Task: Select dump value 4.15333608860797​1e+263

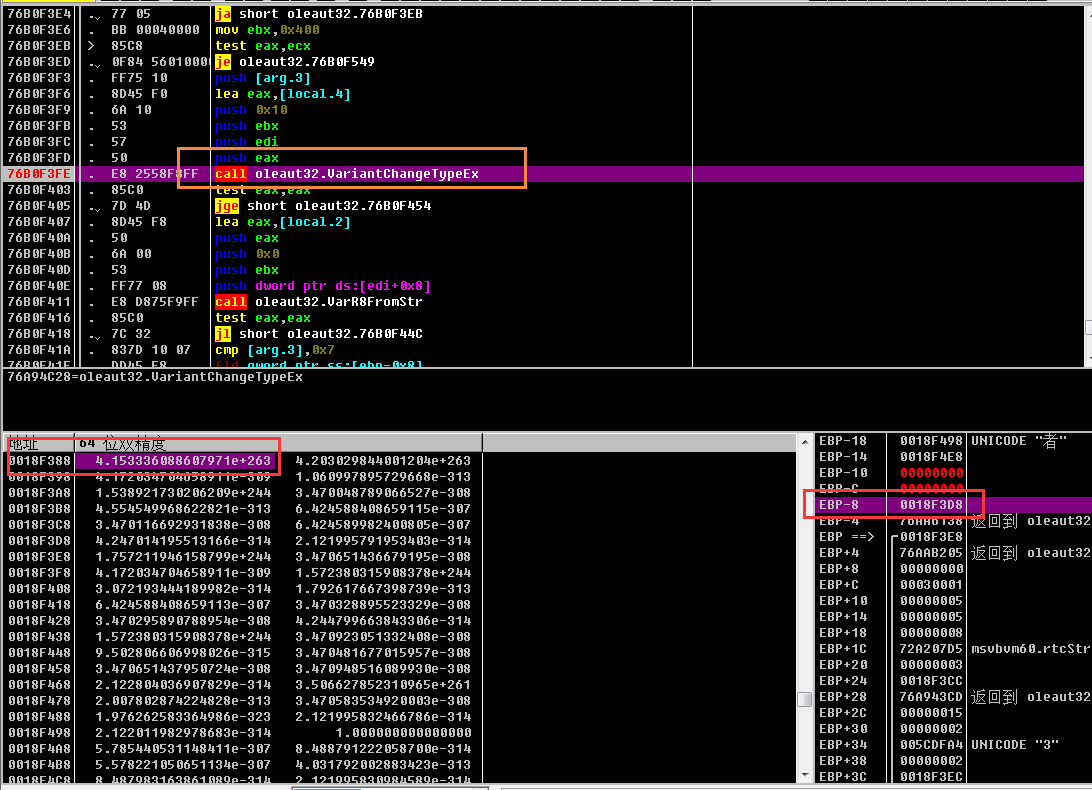Action: tap(182, 460)
